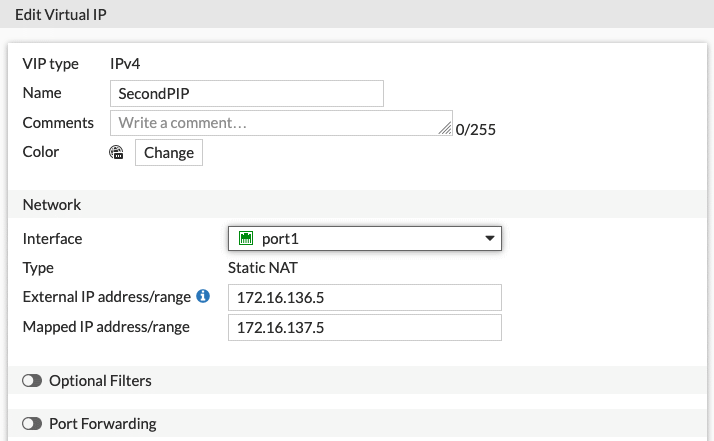
Task: Click the Network section header
Action: pos(52,204)
